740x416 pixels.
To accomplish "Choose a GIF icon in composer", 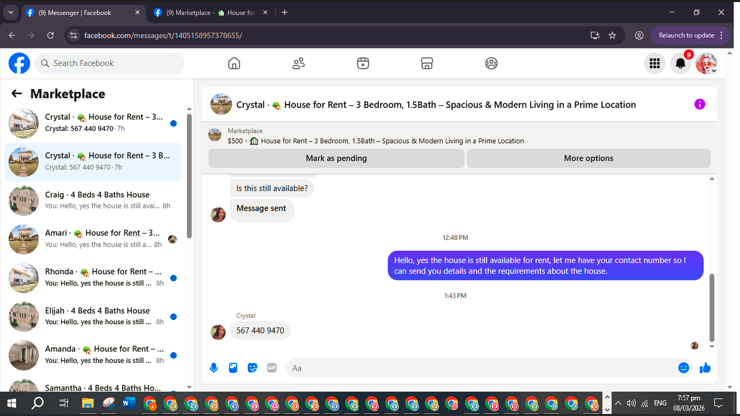I will pyautogui.click(x=272, y=368).
